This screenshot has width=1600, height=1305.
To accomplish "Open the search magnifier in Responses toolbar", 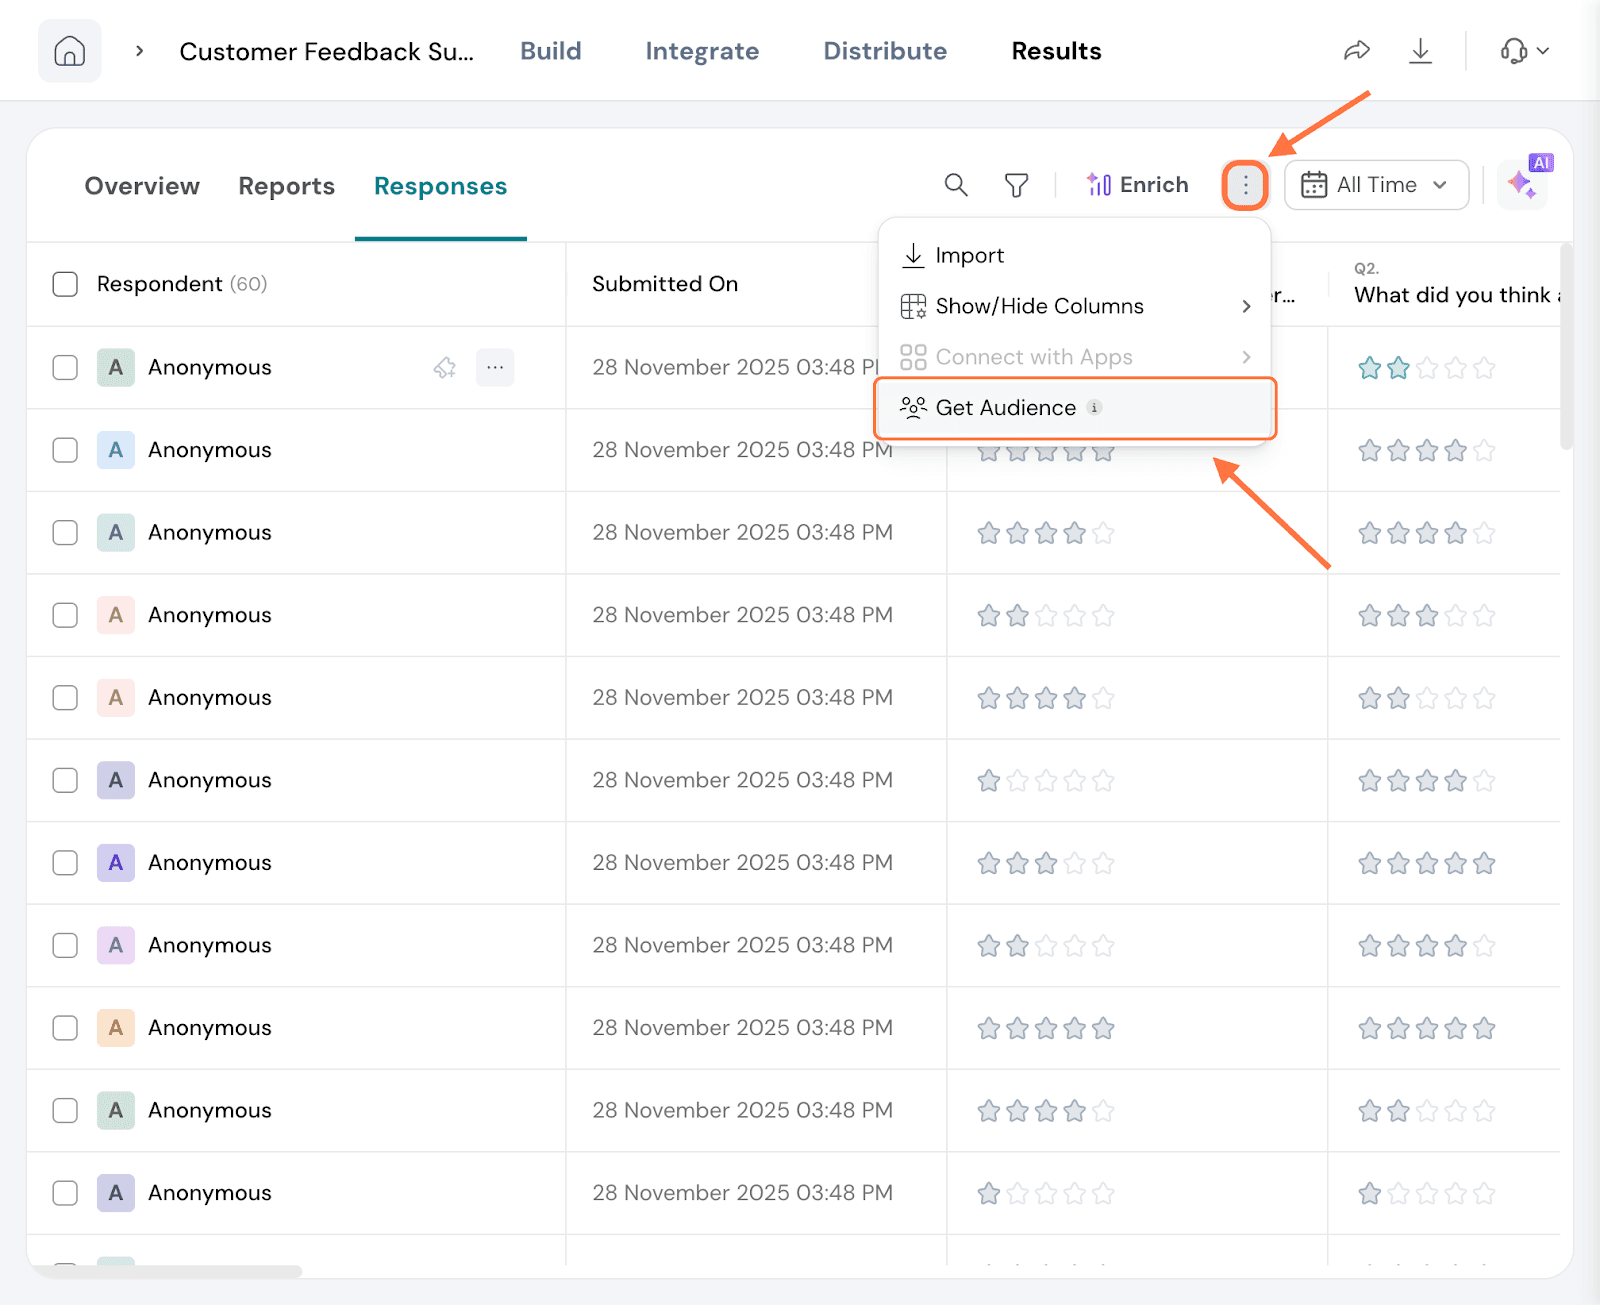I will (x=956, y=185).
